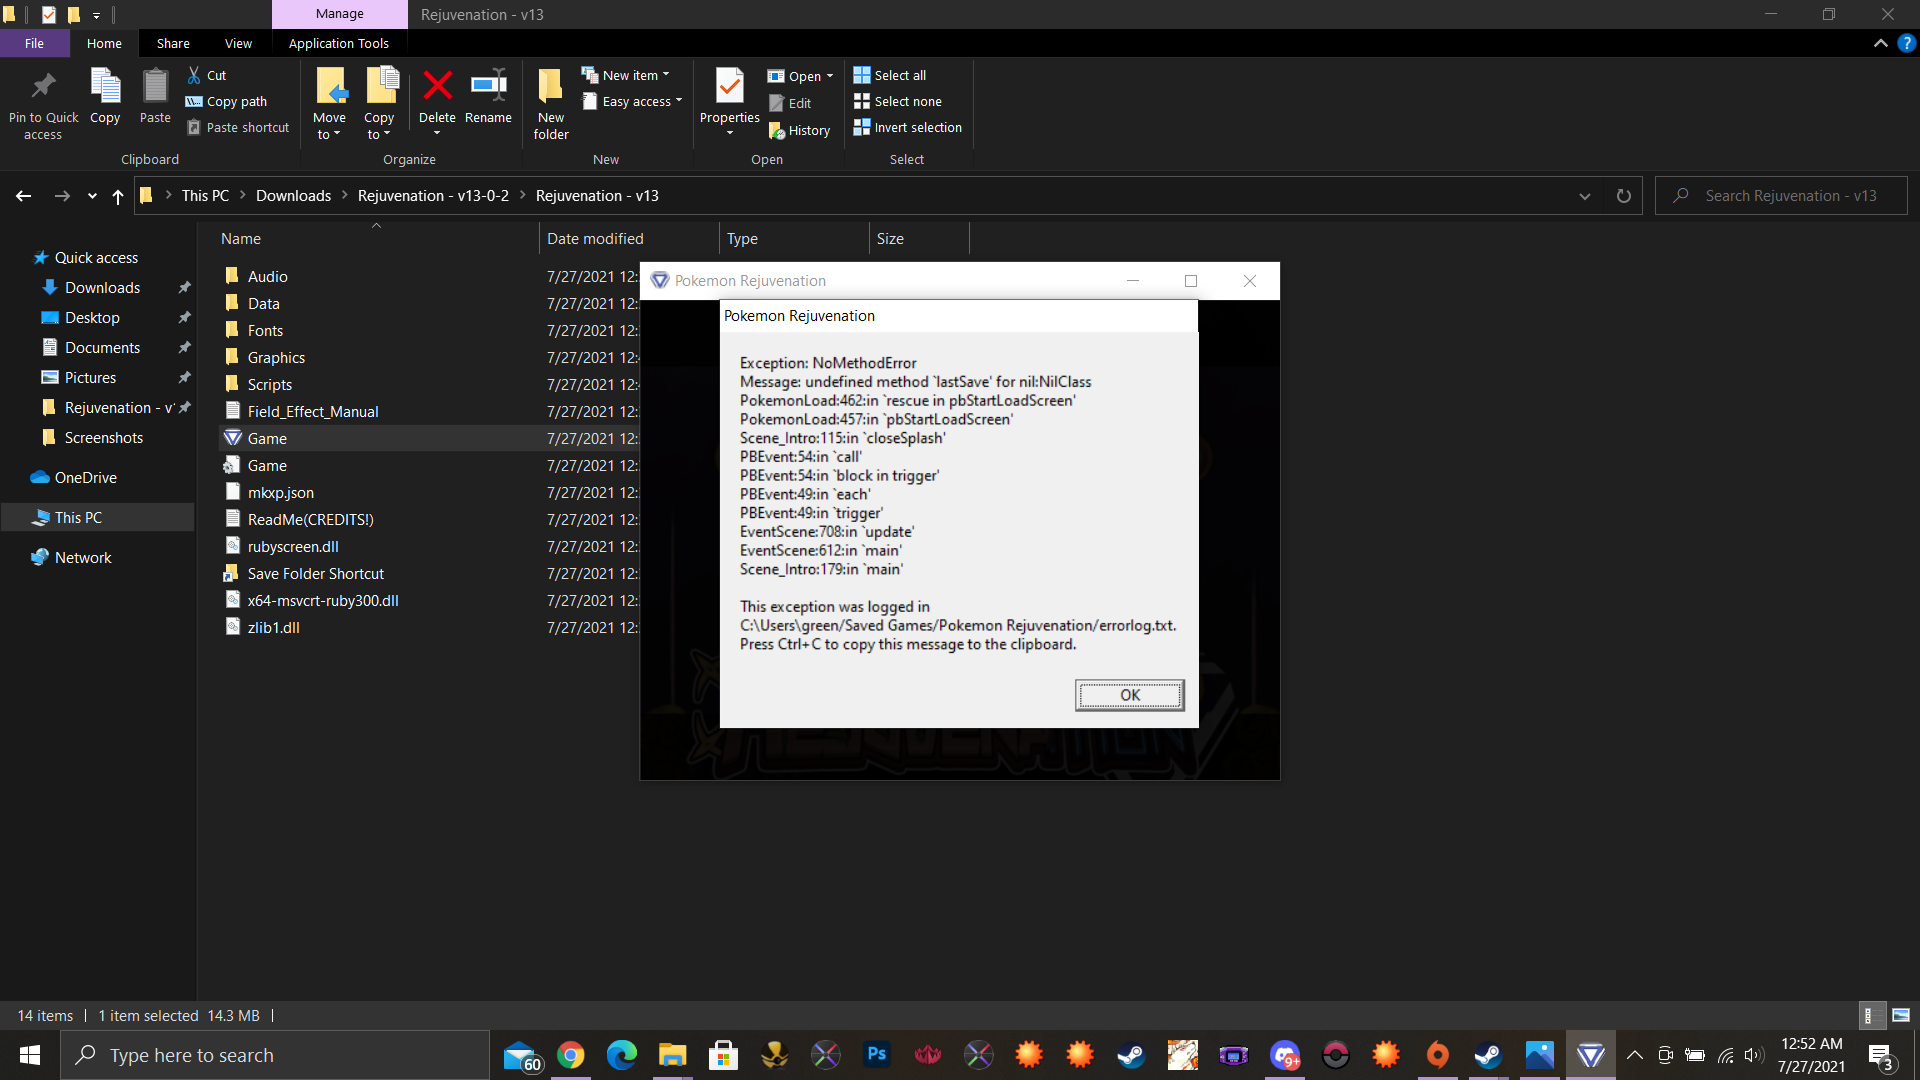This screenshot has height=1080, width=1920.
Task: Click the Pin to Quick access icon
Action: coord(43,87)
